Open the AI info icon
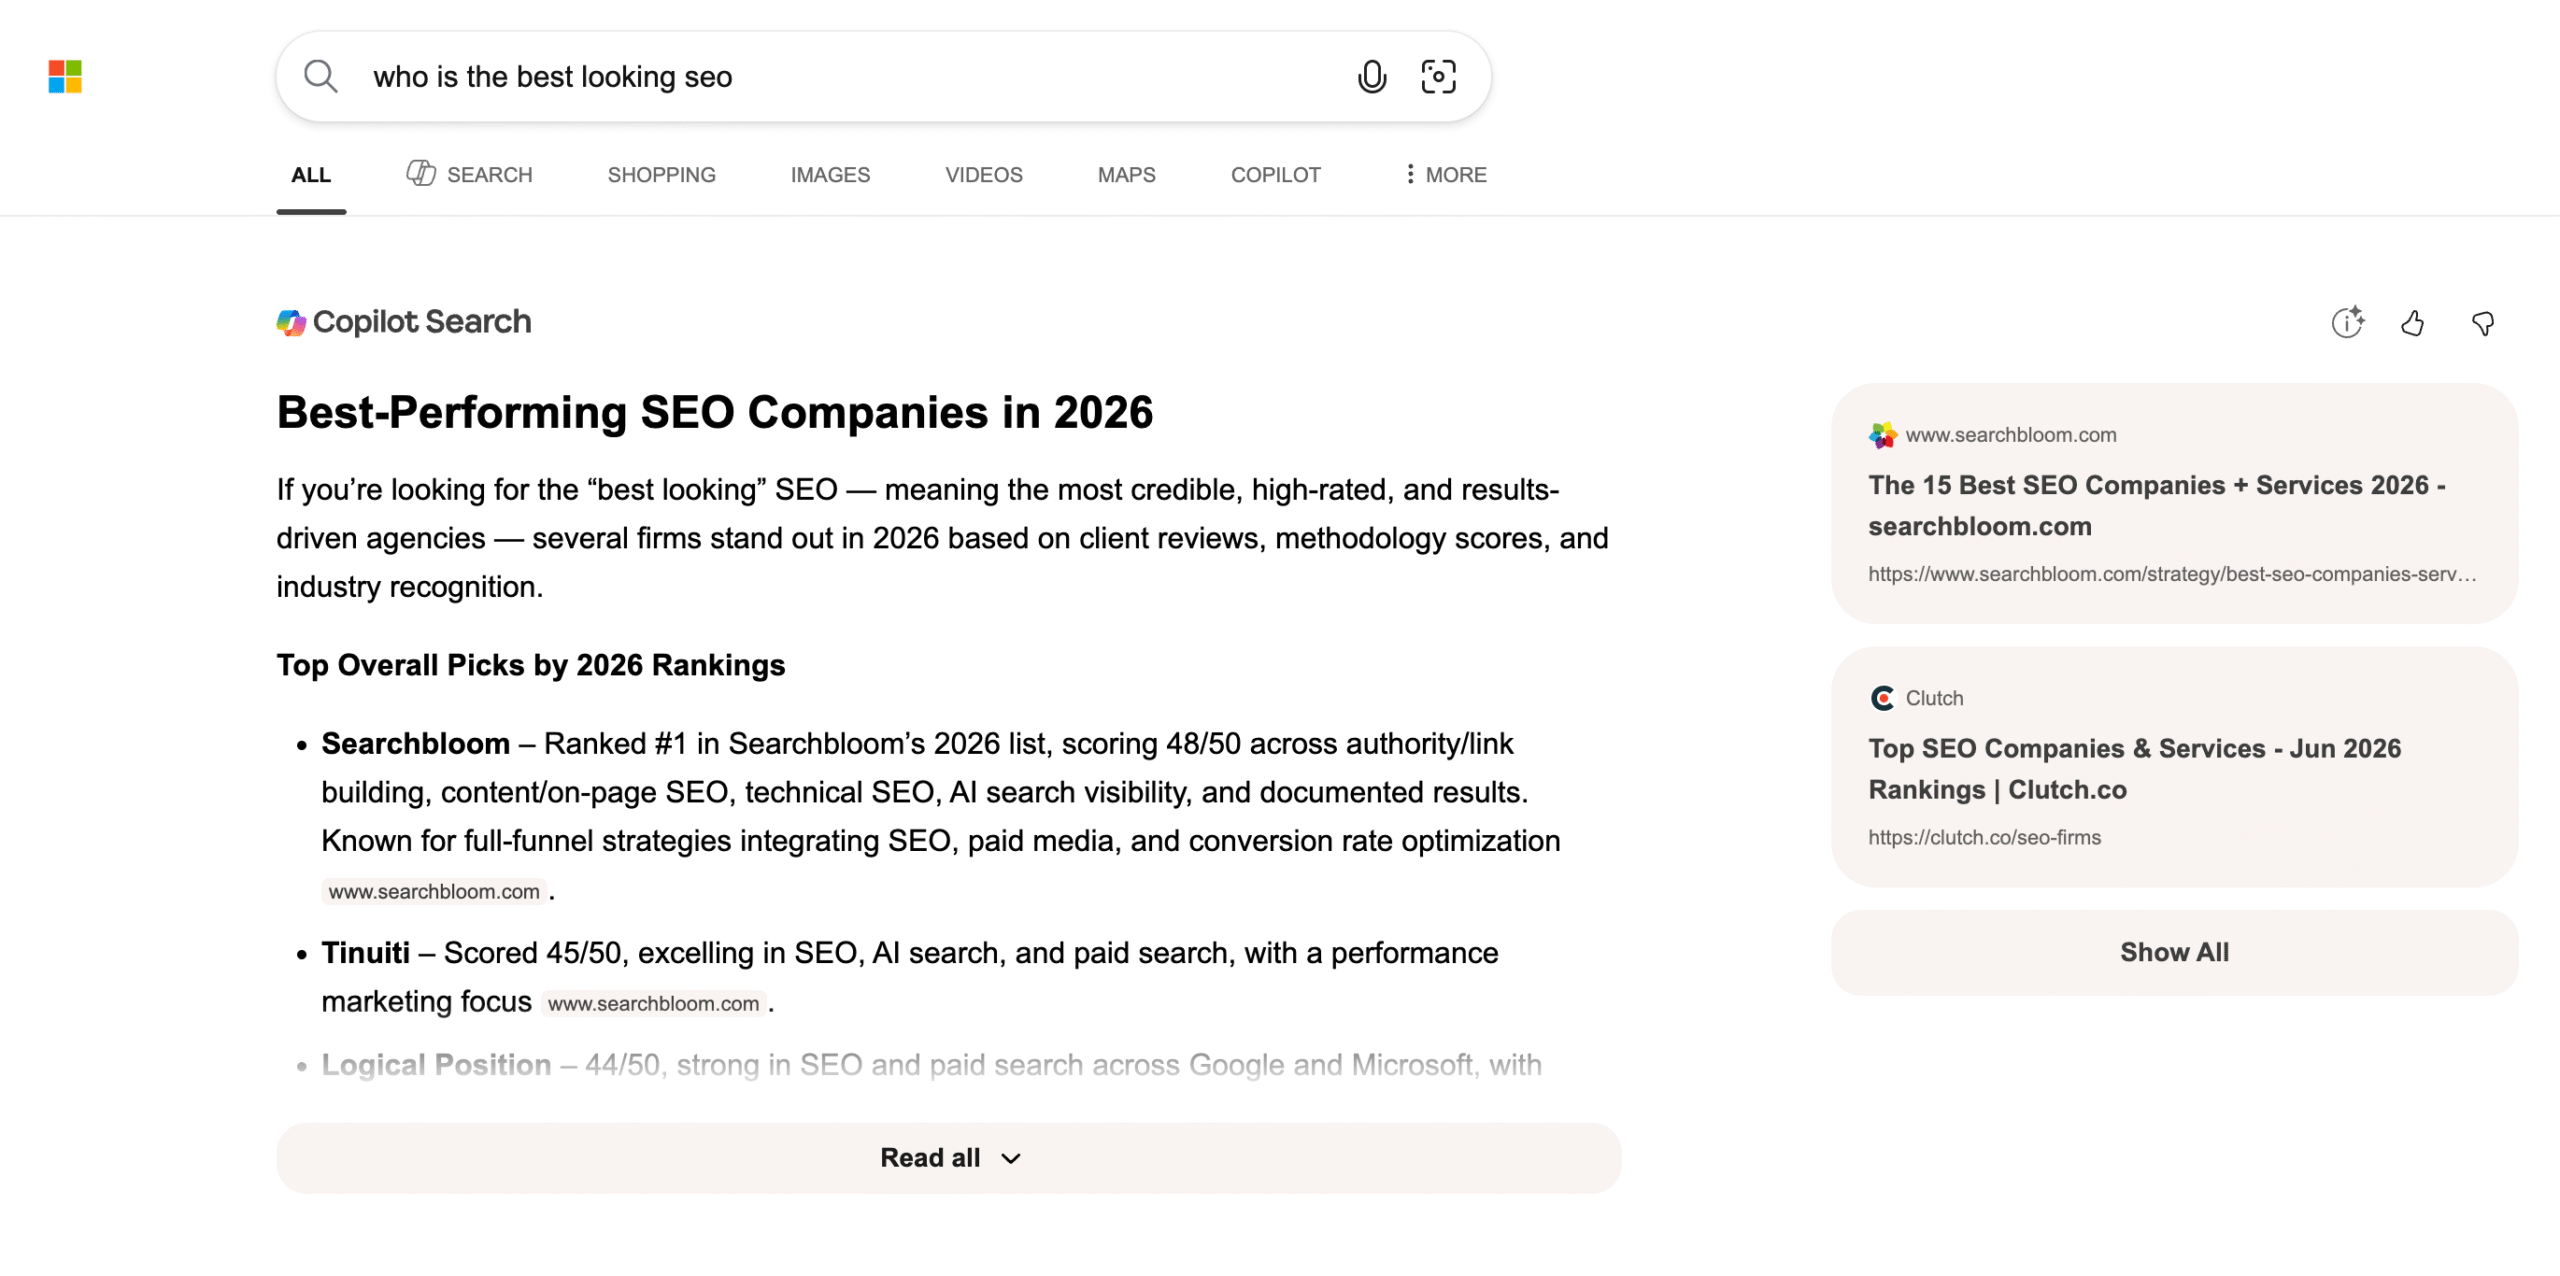 click(2347, 322)
